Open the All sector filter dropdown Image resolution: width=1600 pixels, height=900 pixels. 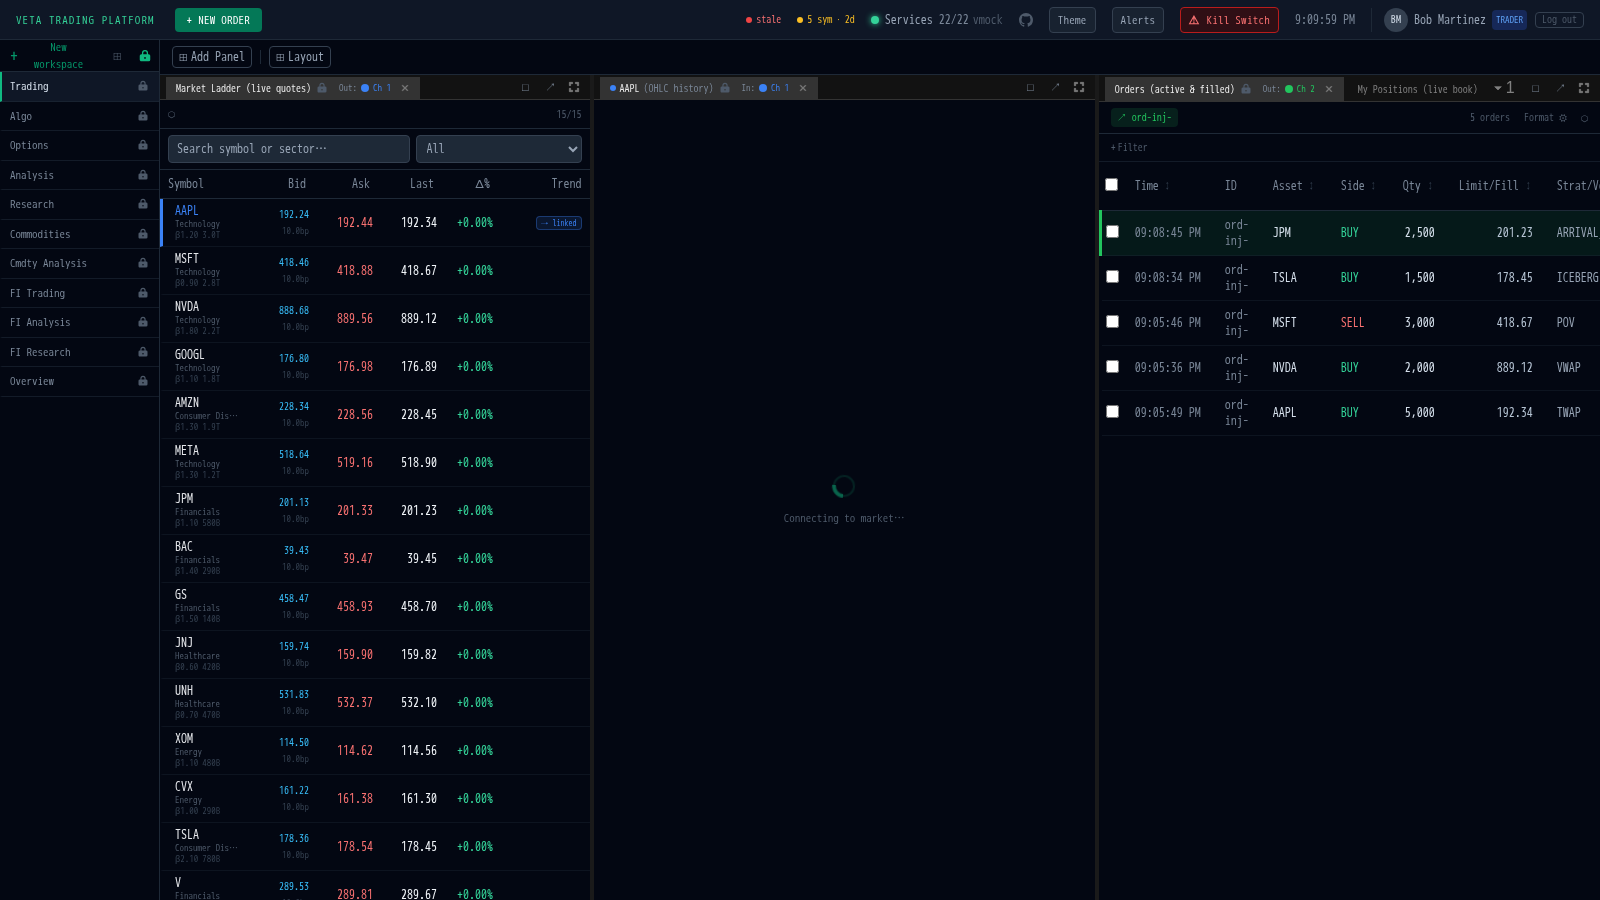499,149
